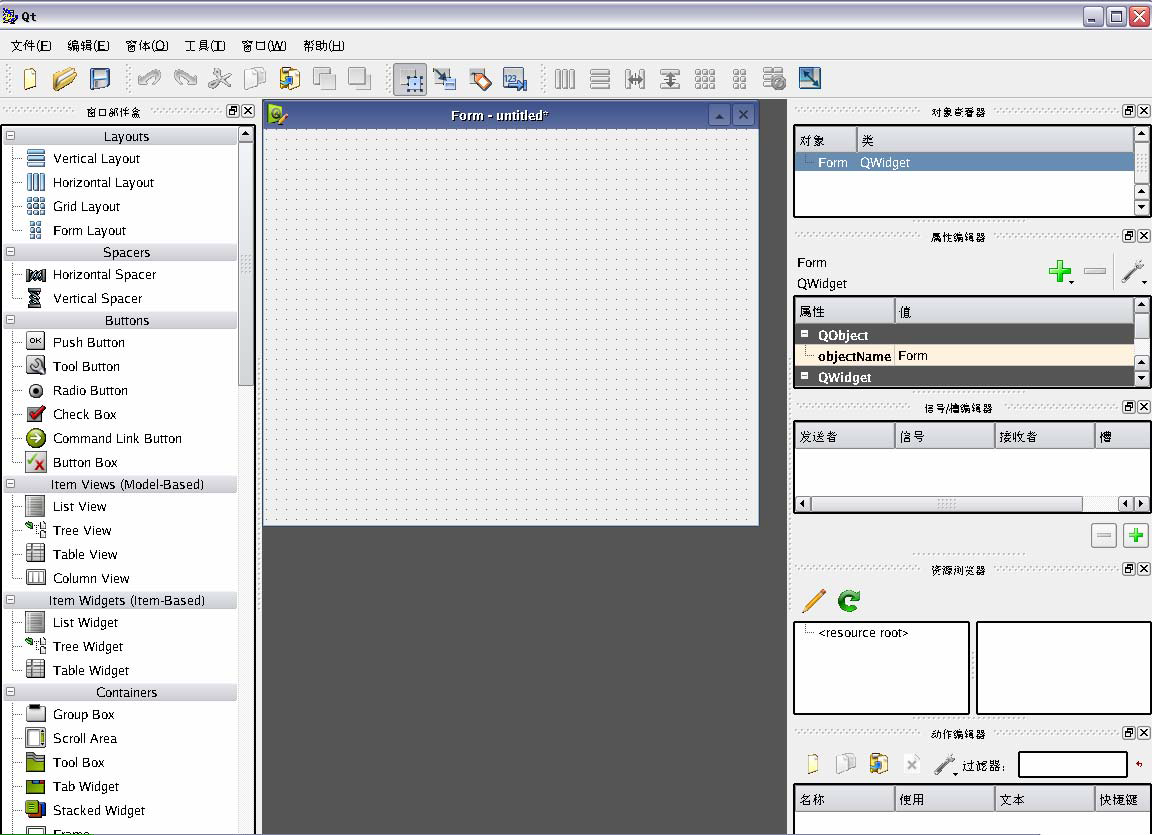Click the Paste icon in the toolbar
This screenshot has height=835, width=1152.
click(x=290, y=79)
